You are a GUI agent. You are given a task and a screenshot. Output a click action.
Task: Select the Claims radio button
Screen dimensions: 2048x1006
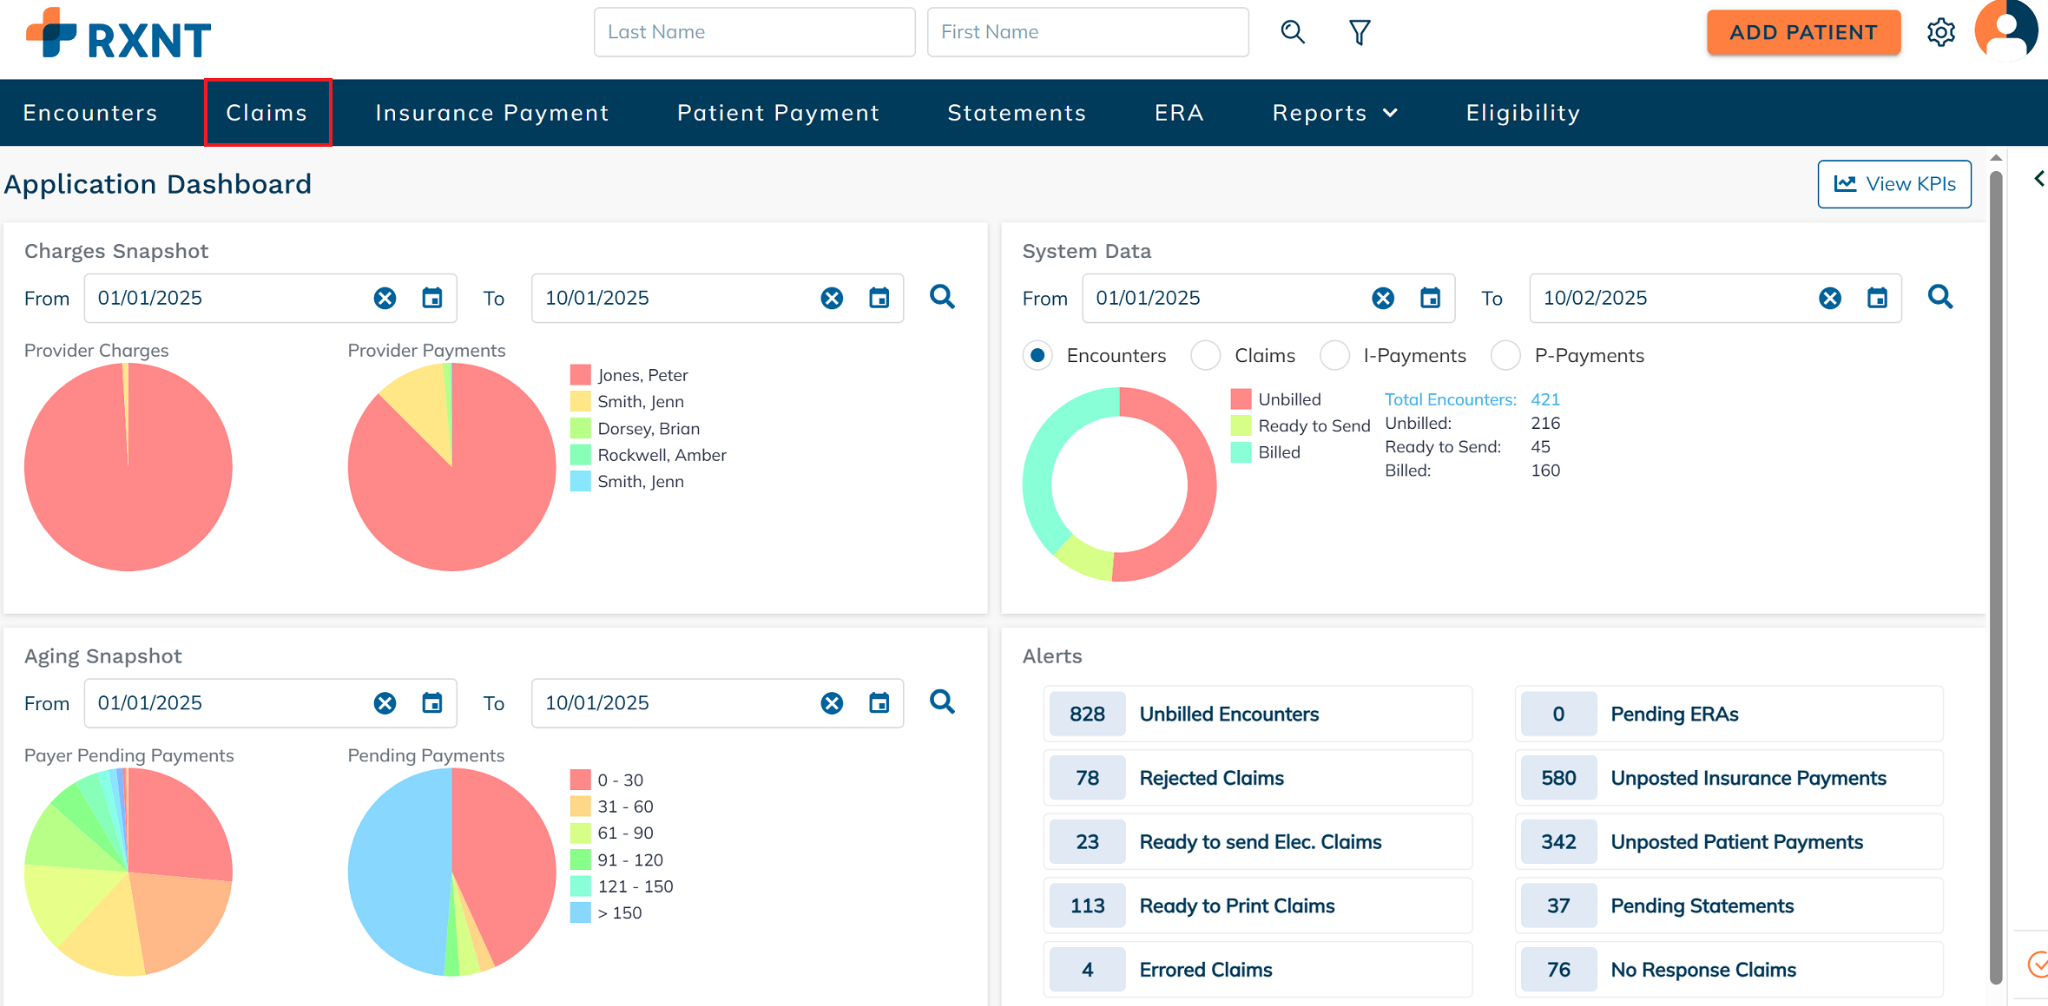point(1206,355)
